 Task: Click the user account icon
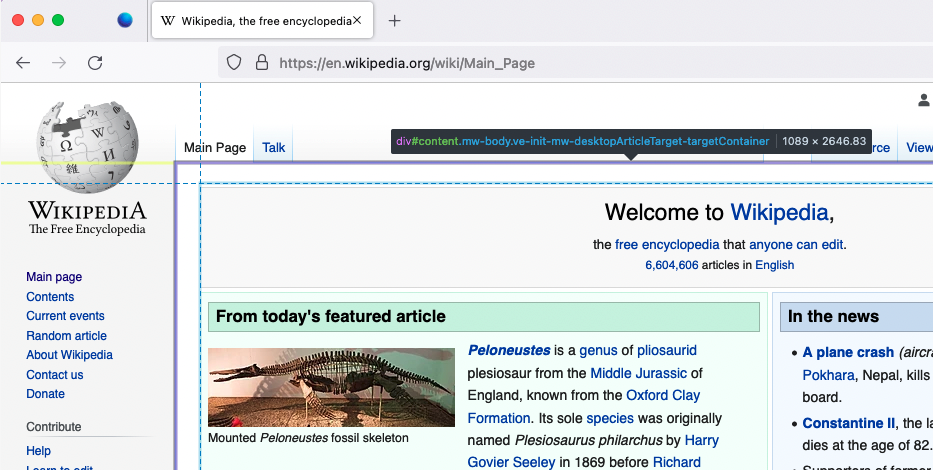tap(924, 100)
